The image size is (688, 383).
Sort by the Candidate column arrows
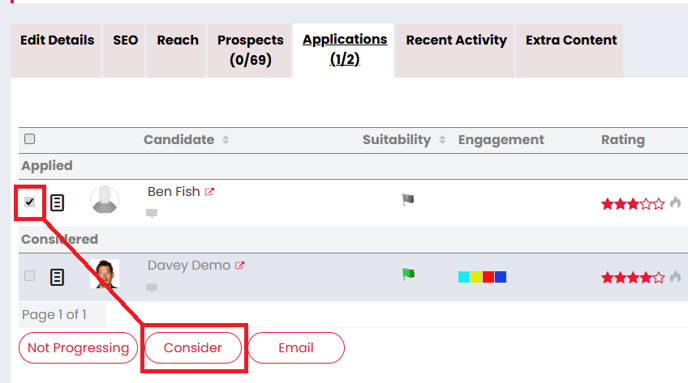pyautogui.click(x=226, y=140)
